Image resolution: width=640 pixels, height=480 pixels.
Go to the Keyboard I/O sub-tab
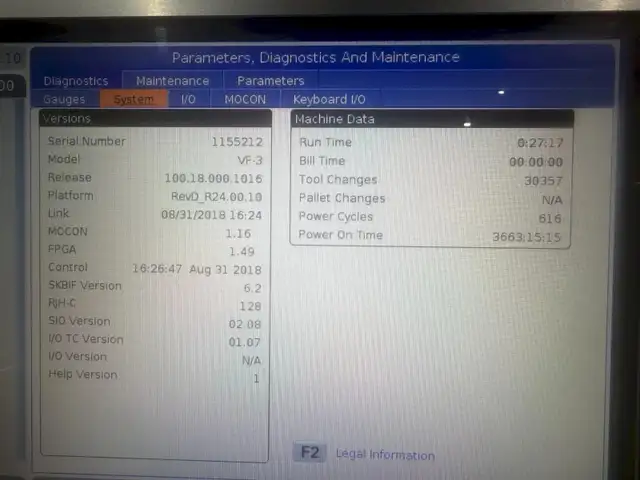[329, 99]
